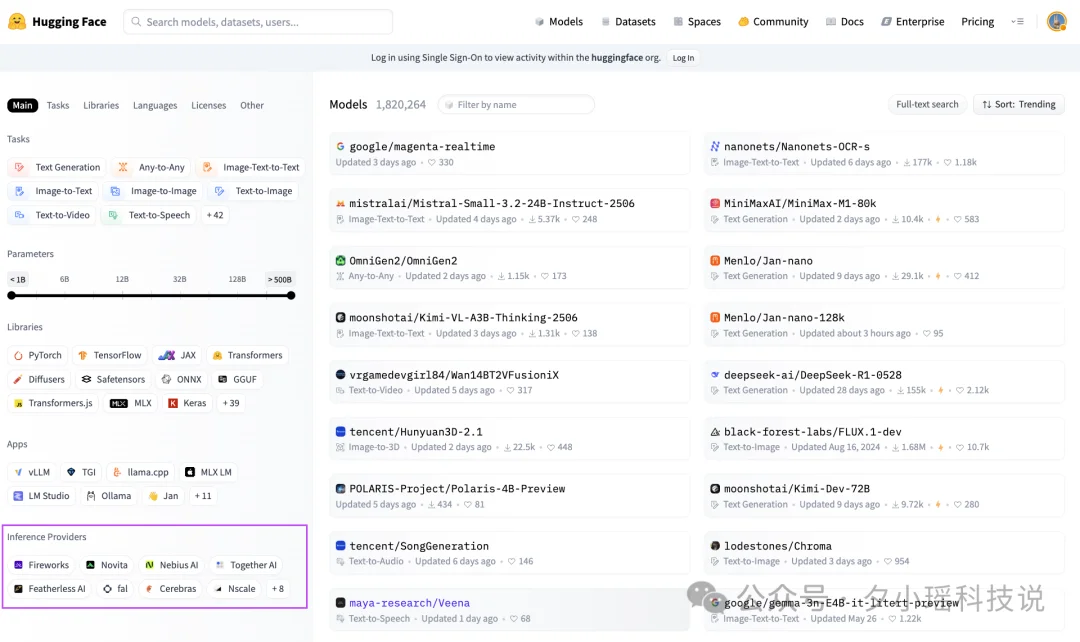The height and width of the screenshot is (642, 1080).
Task: Click the left parameters slider handle
Action: point(12,296)
